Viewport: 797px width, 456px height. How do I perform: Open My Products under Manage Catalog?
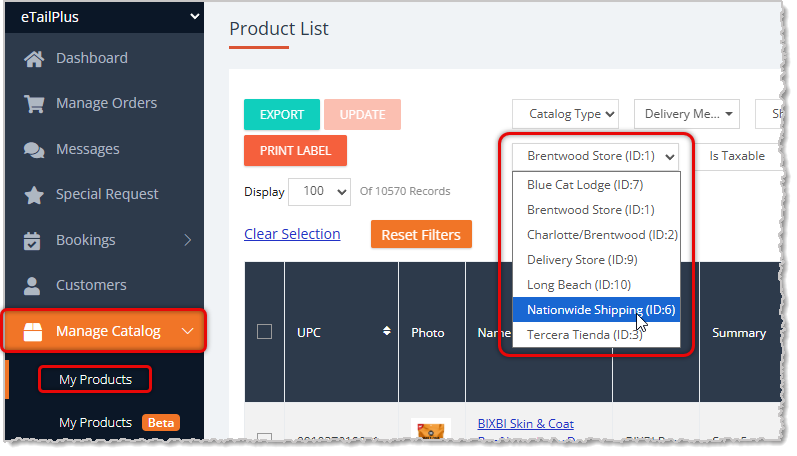95,379
